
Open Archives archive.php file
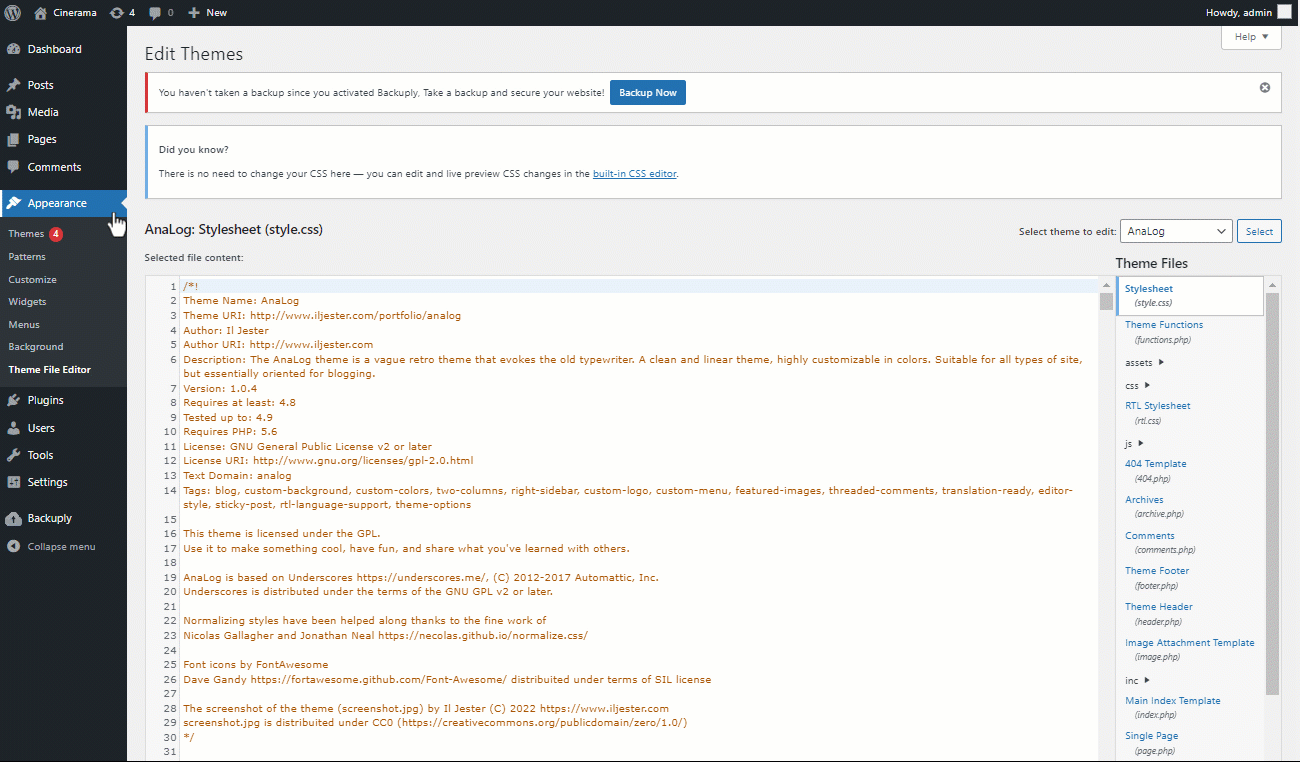[x=1154, y=506]
